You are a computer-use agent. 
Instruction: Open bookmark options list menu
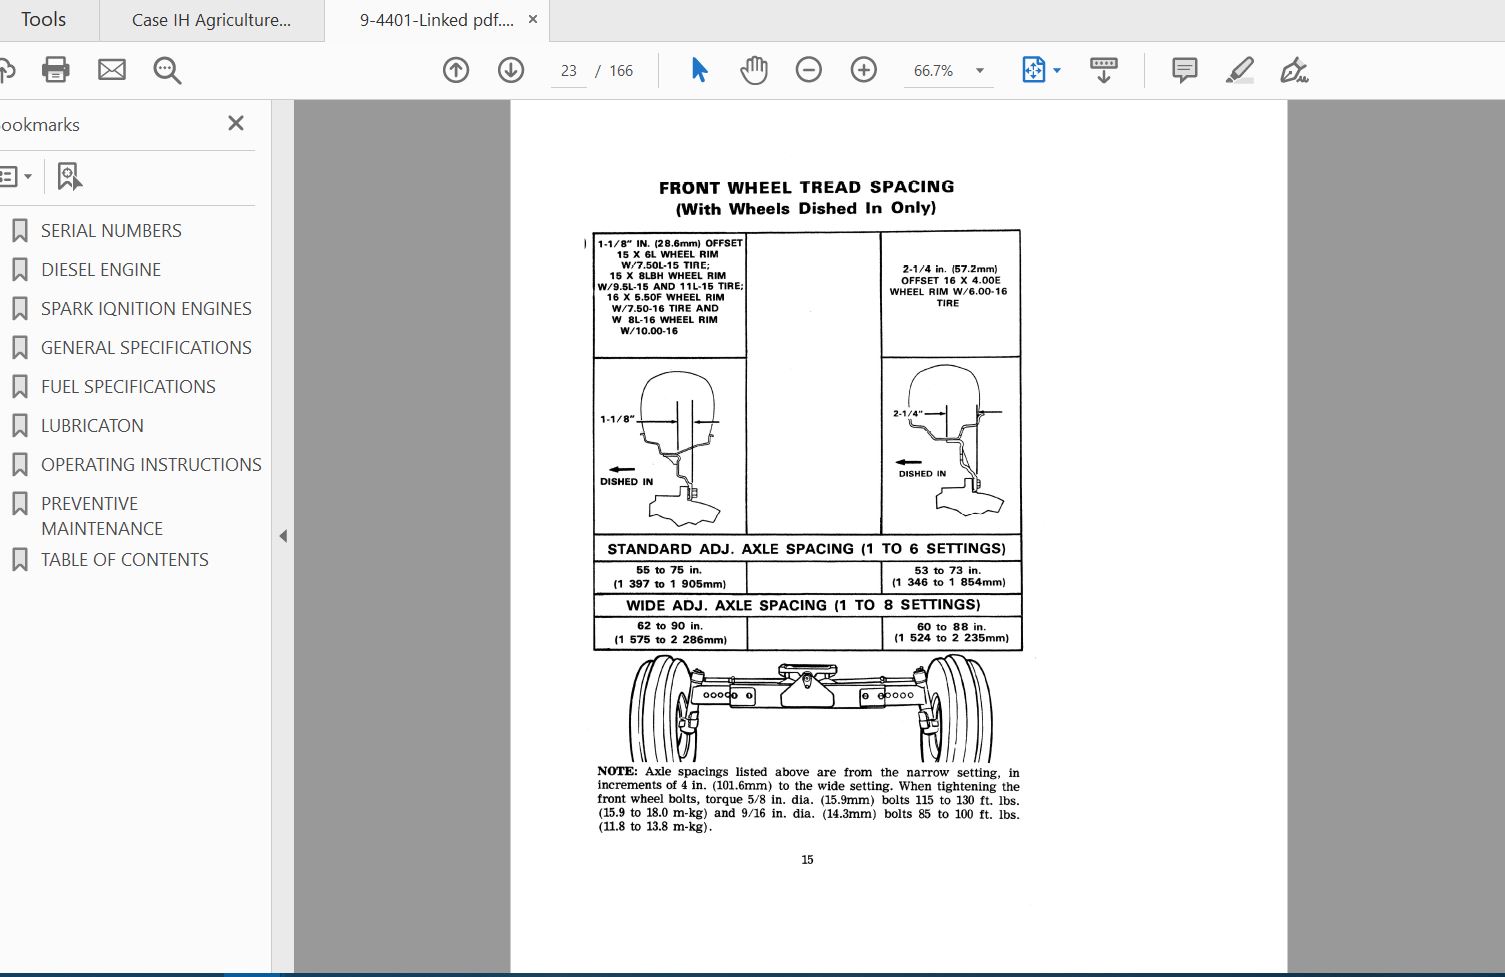[x=14, y=177]
